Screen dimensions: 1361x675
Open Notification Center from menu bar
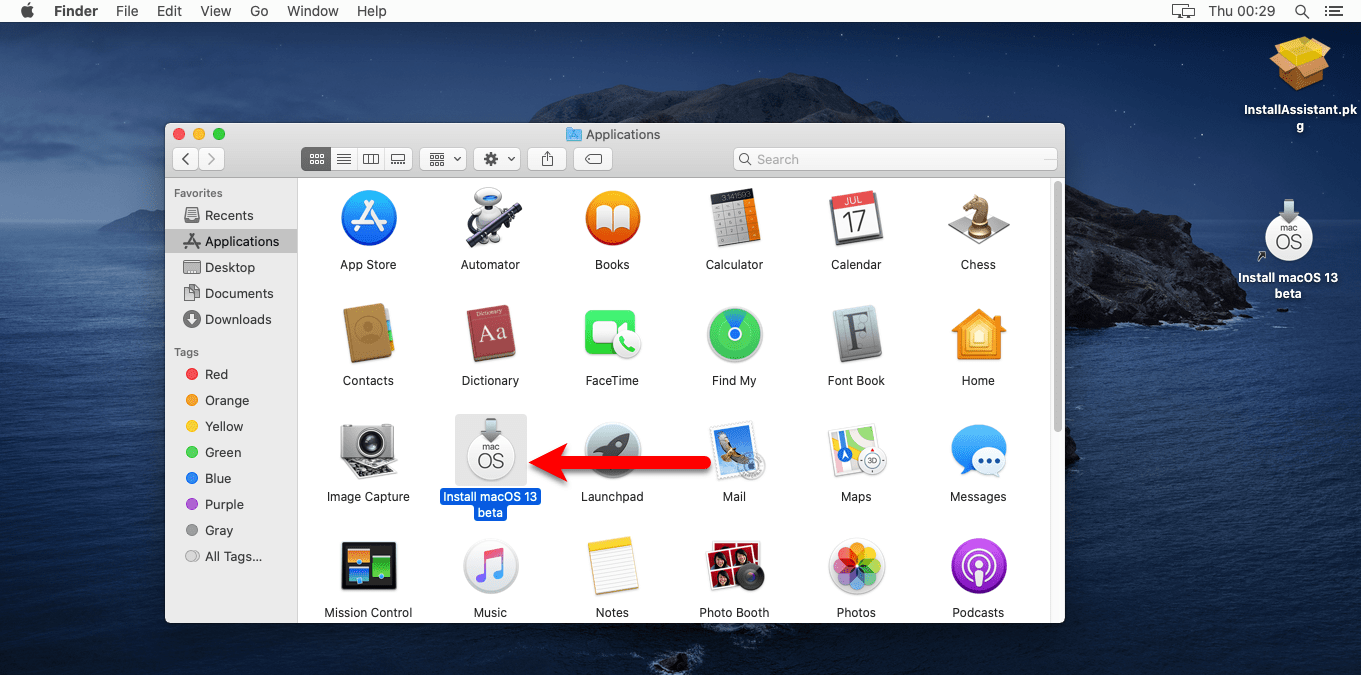coord(1332,11)
